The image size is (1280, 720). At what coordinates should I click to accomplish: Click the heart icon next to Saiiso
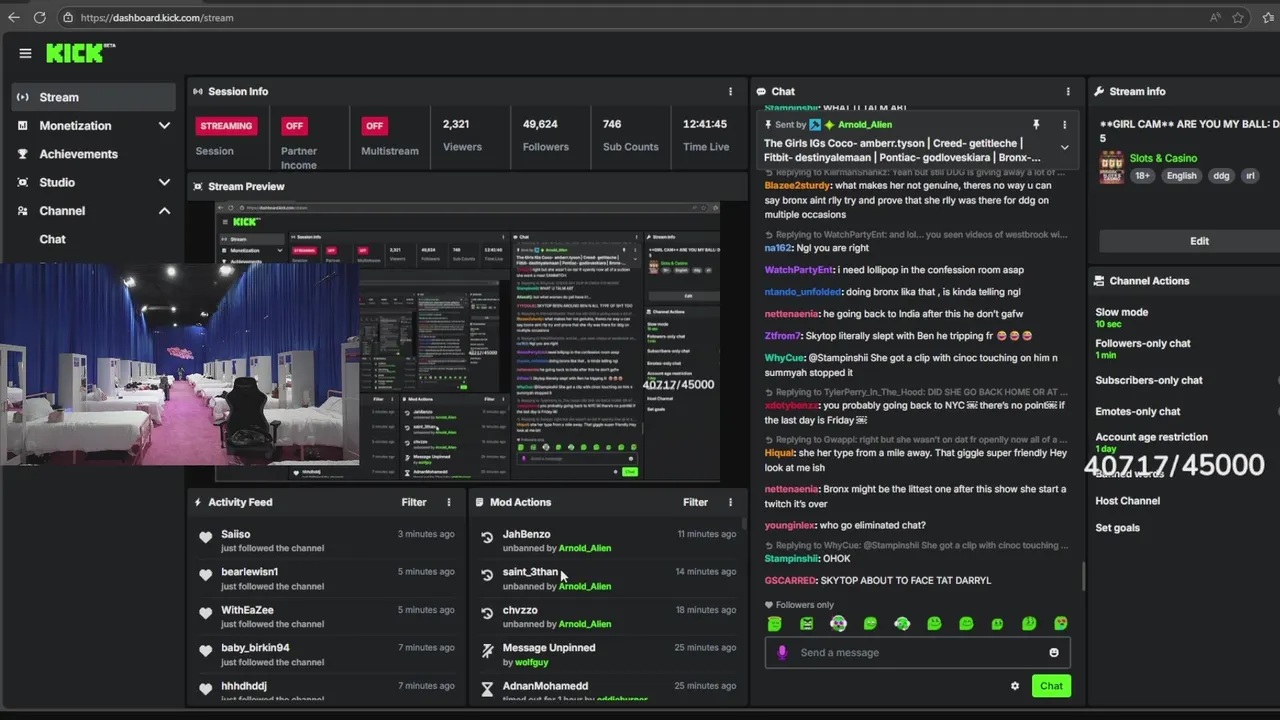click(x=206, y=538)
